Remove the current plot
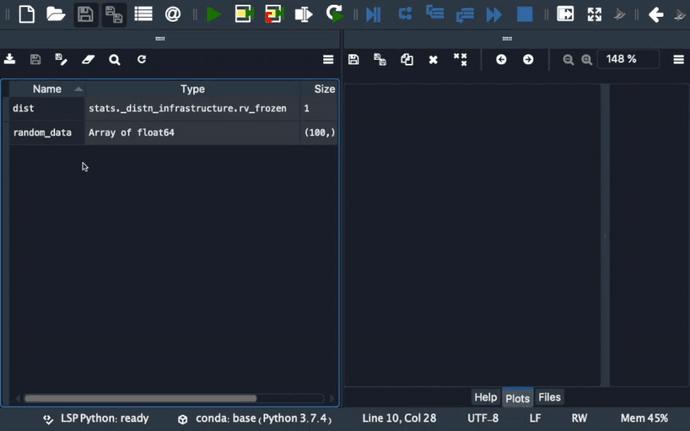690x431 pixels. click(x=433, y=59)
